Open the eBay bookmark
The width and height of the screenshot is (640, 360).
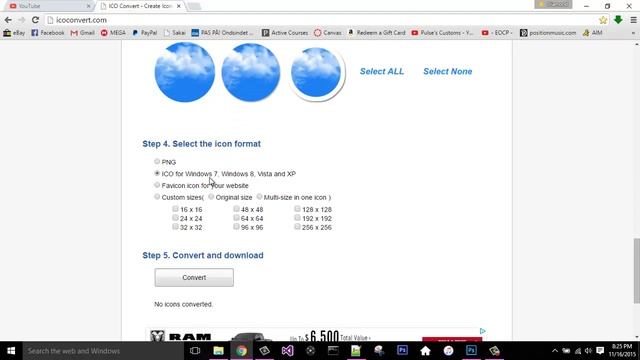pyautogui.click(x=14, y=33)
